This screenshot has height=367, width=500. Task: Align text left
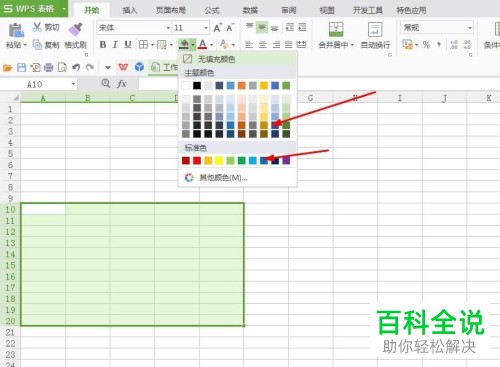click(x=249, y=44)
